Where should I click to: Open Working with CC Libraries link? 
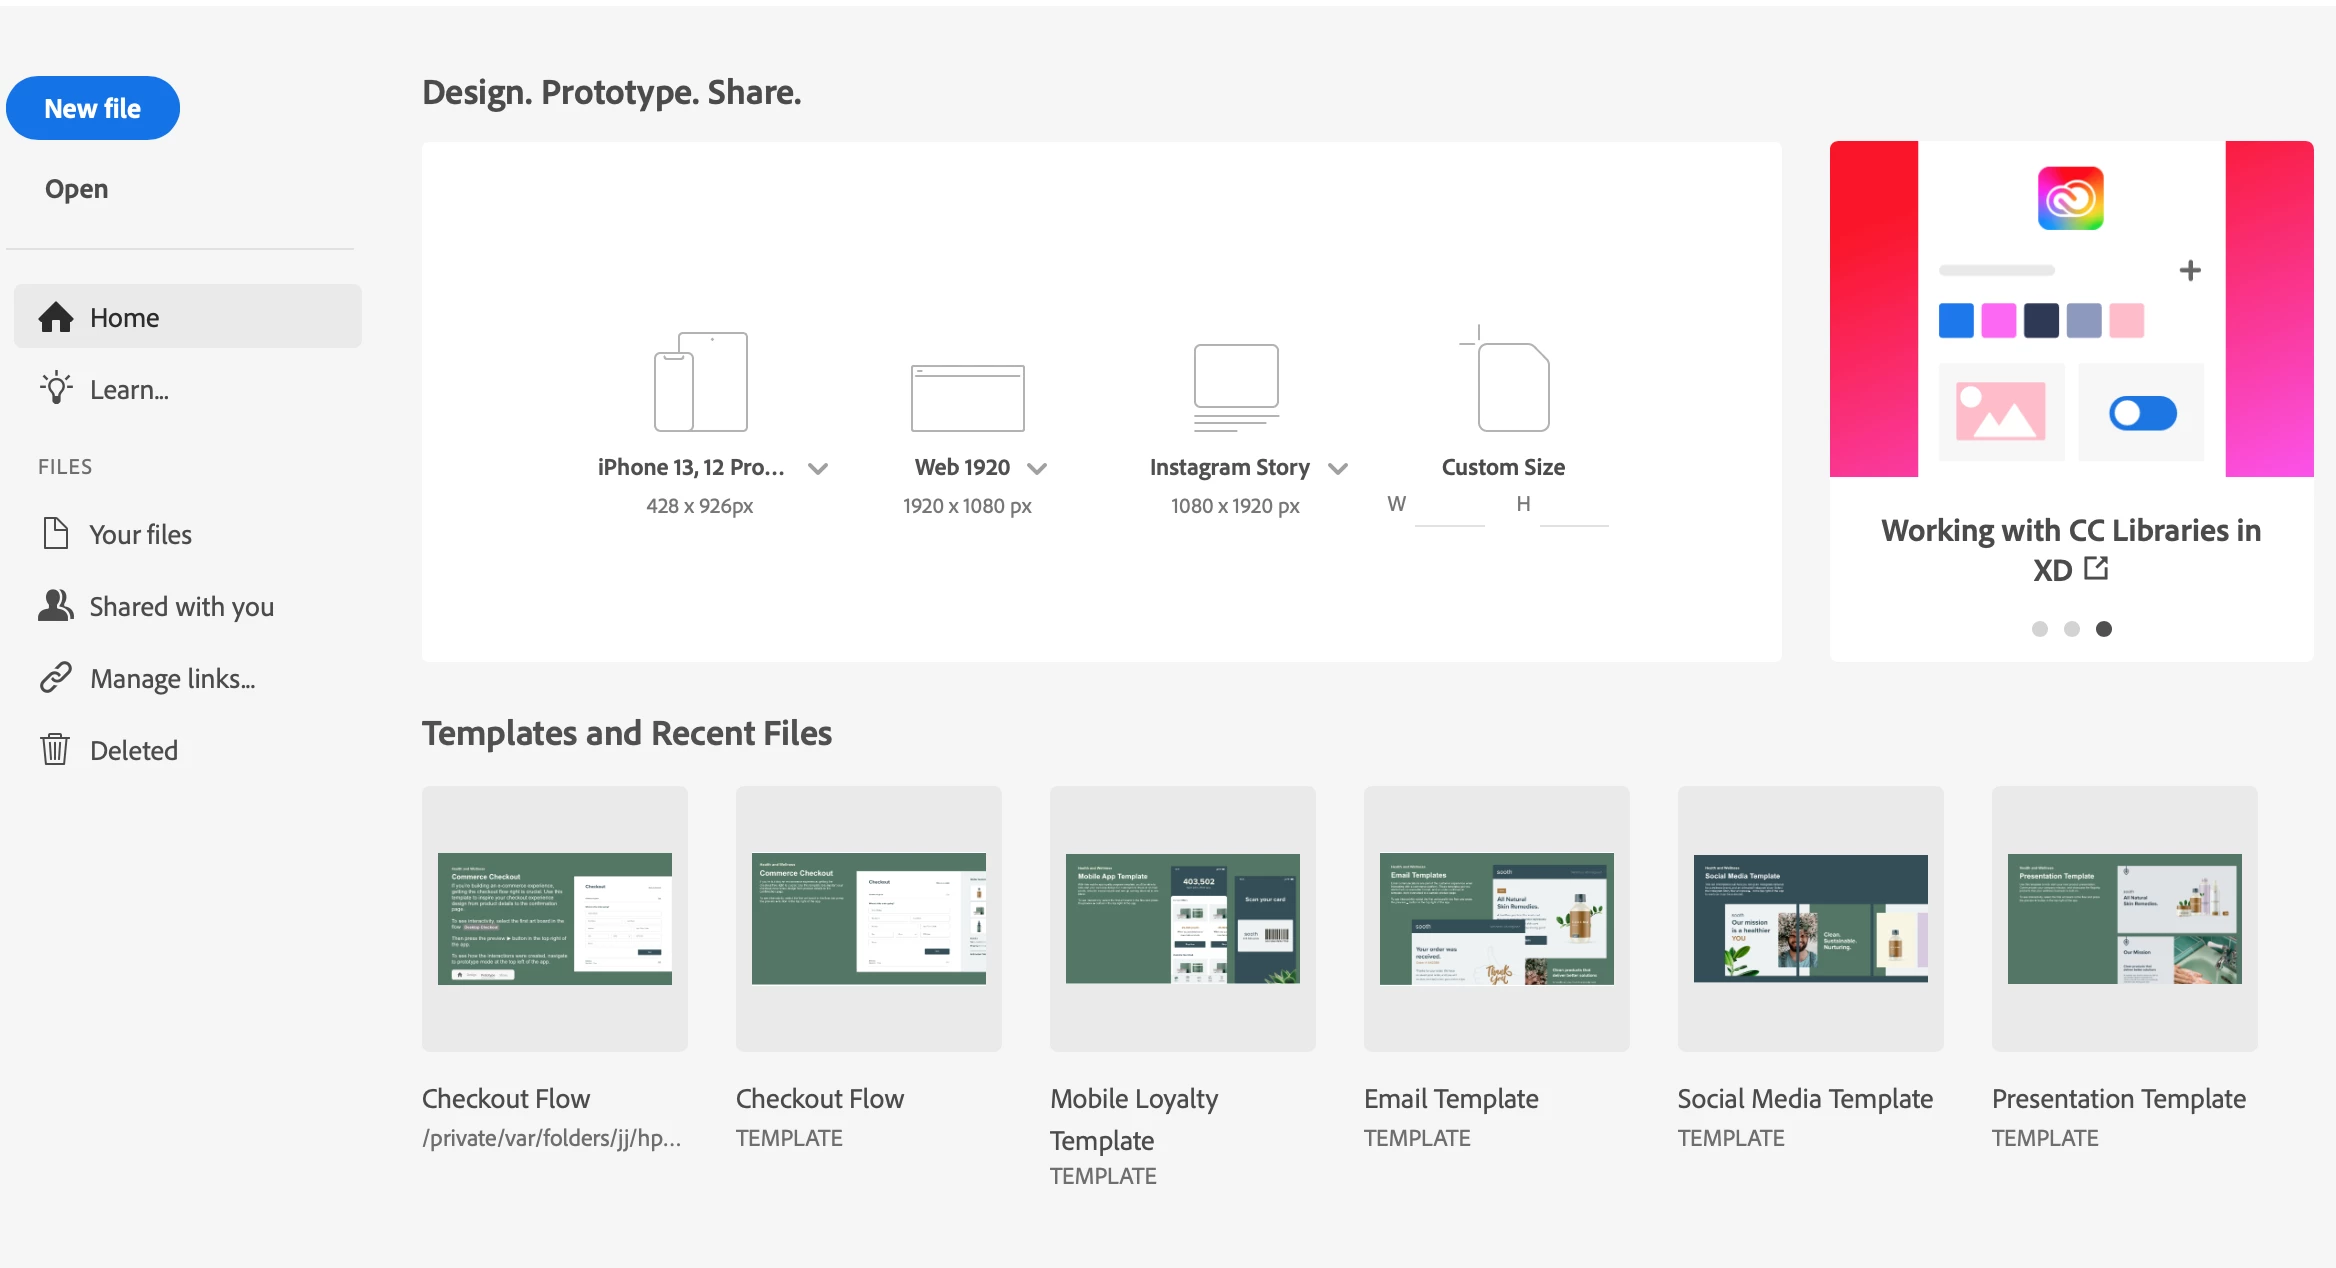2070,549
